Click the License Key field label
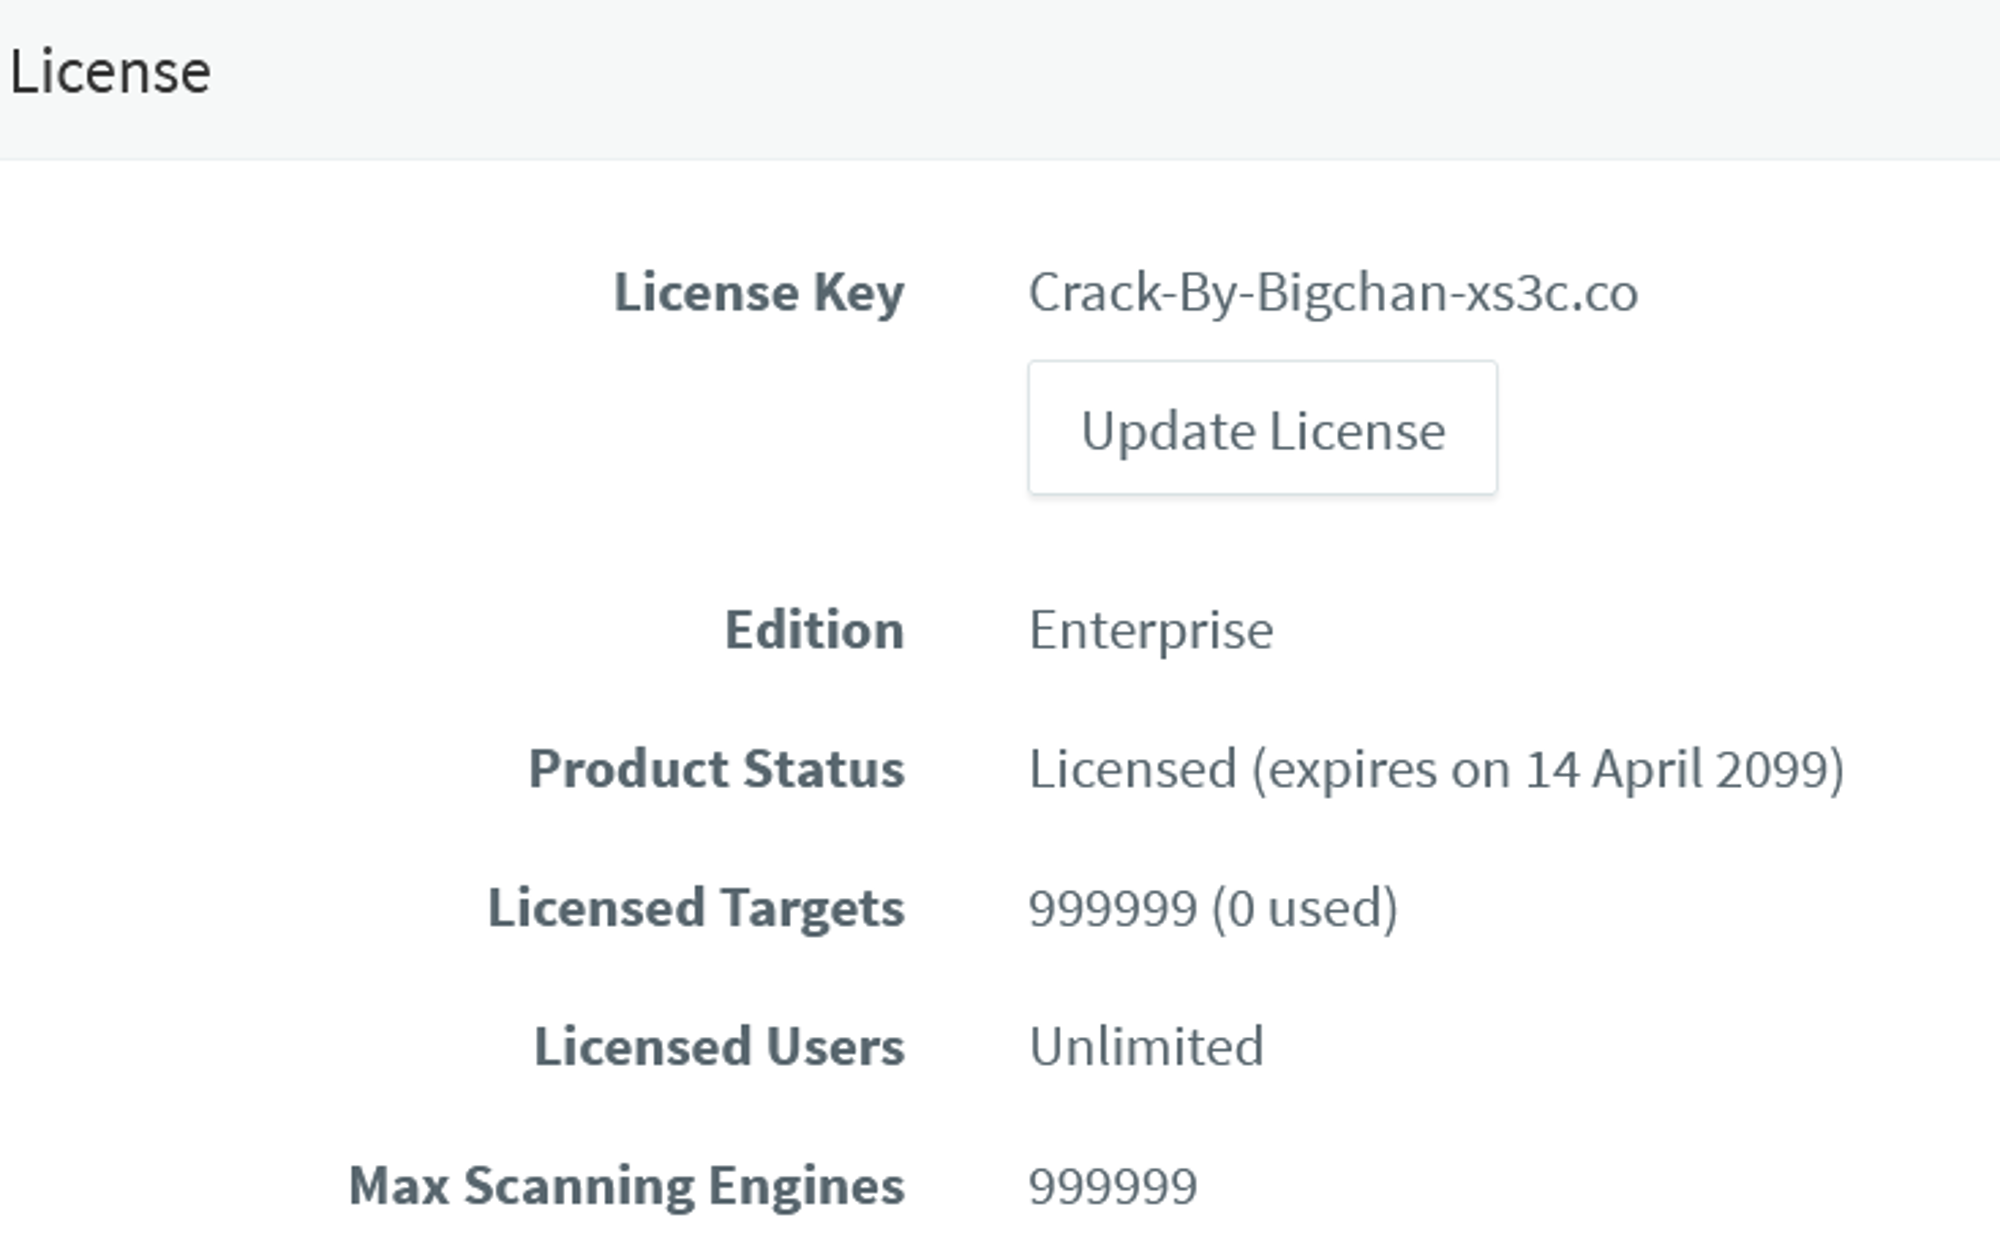 [x=758, y=293]
